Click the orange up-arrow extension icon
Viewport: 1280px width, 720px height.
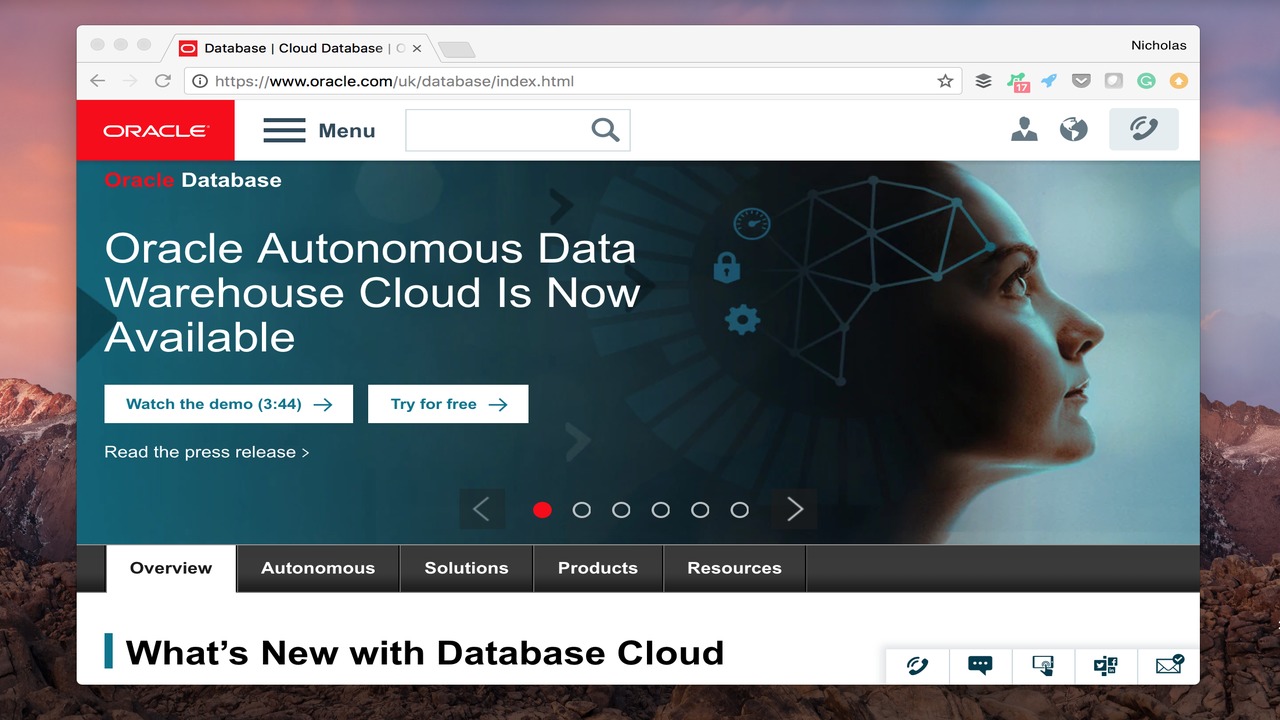[x=1179, y=81]
